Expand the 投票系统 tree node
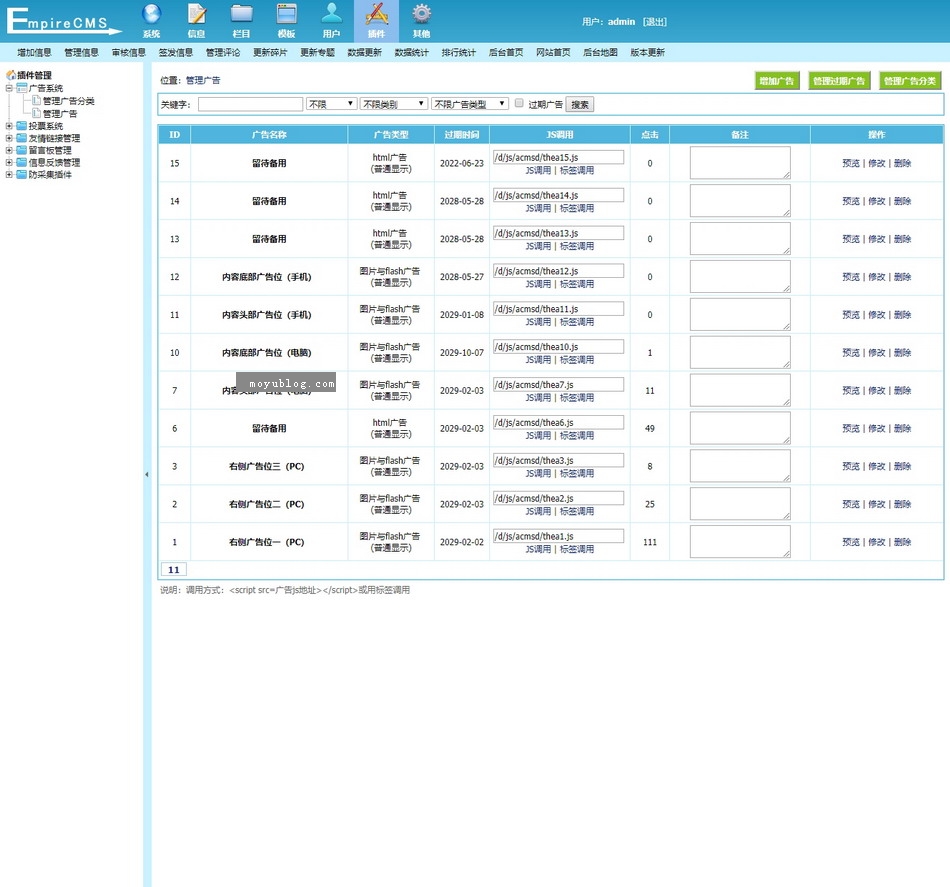This screenshot has width=950, height=887. pos(9,127)
